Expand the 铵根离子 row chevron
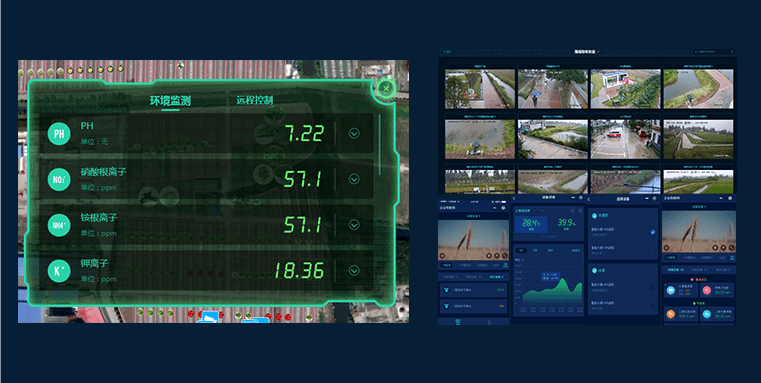The height and width of the screenshot is (383, 761). point(354,225)
